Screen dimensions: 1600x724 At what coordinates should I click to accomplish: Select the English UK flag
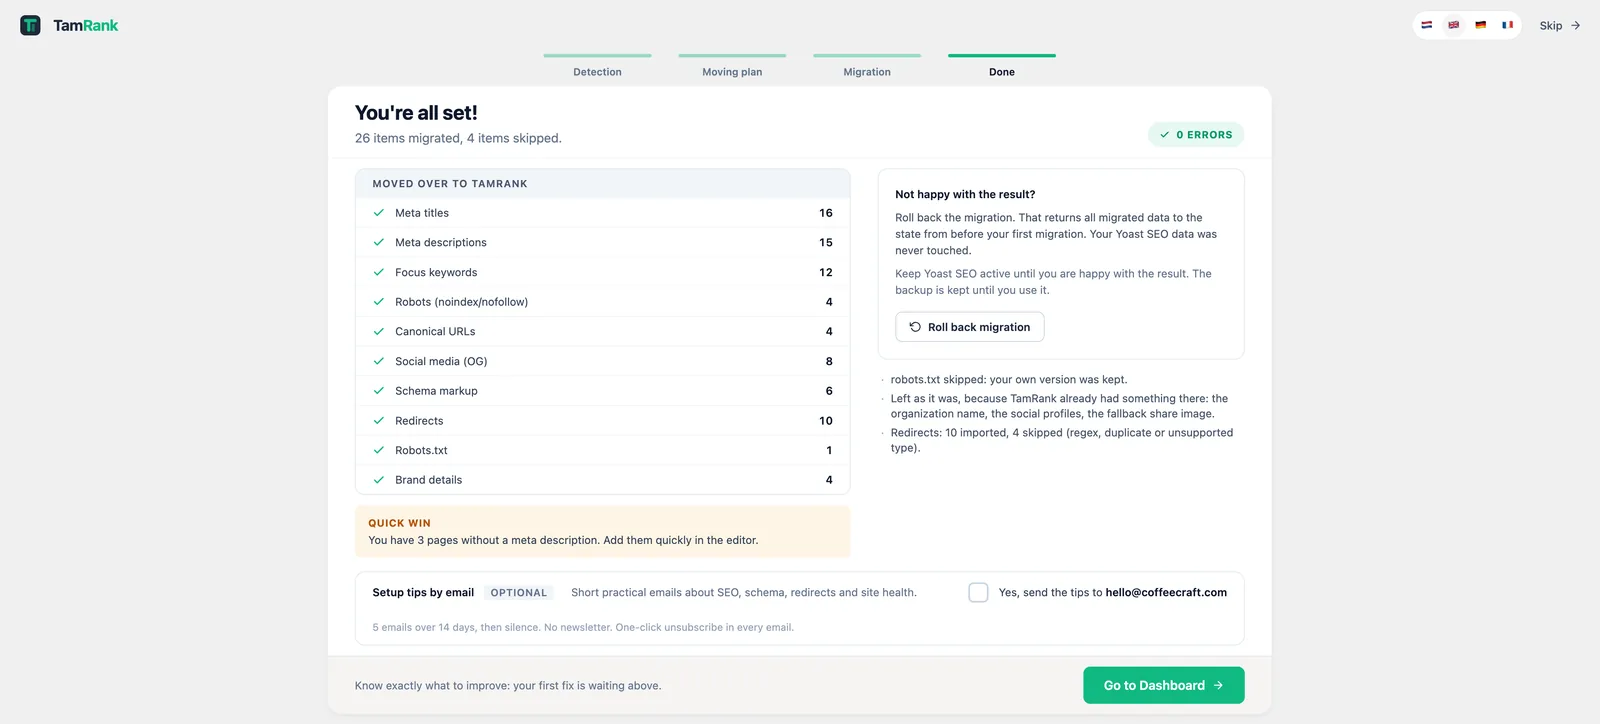[x=1454, y=25]
